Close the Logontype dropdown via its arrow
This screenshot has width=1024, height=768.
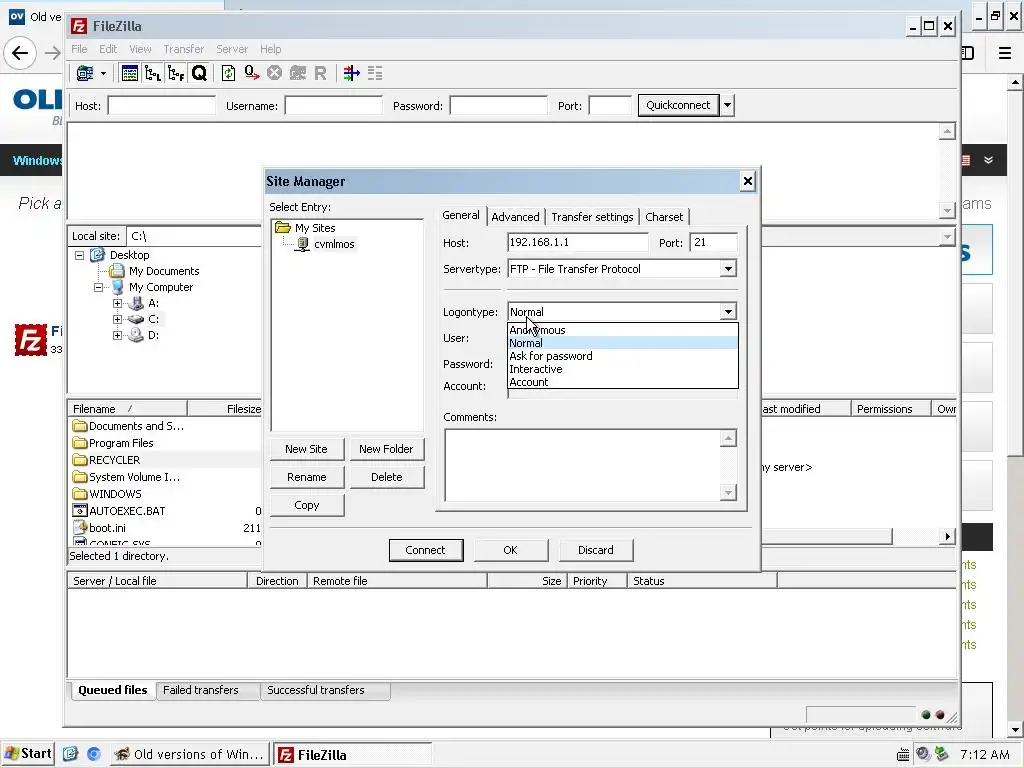coord(728,312)
